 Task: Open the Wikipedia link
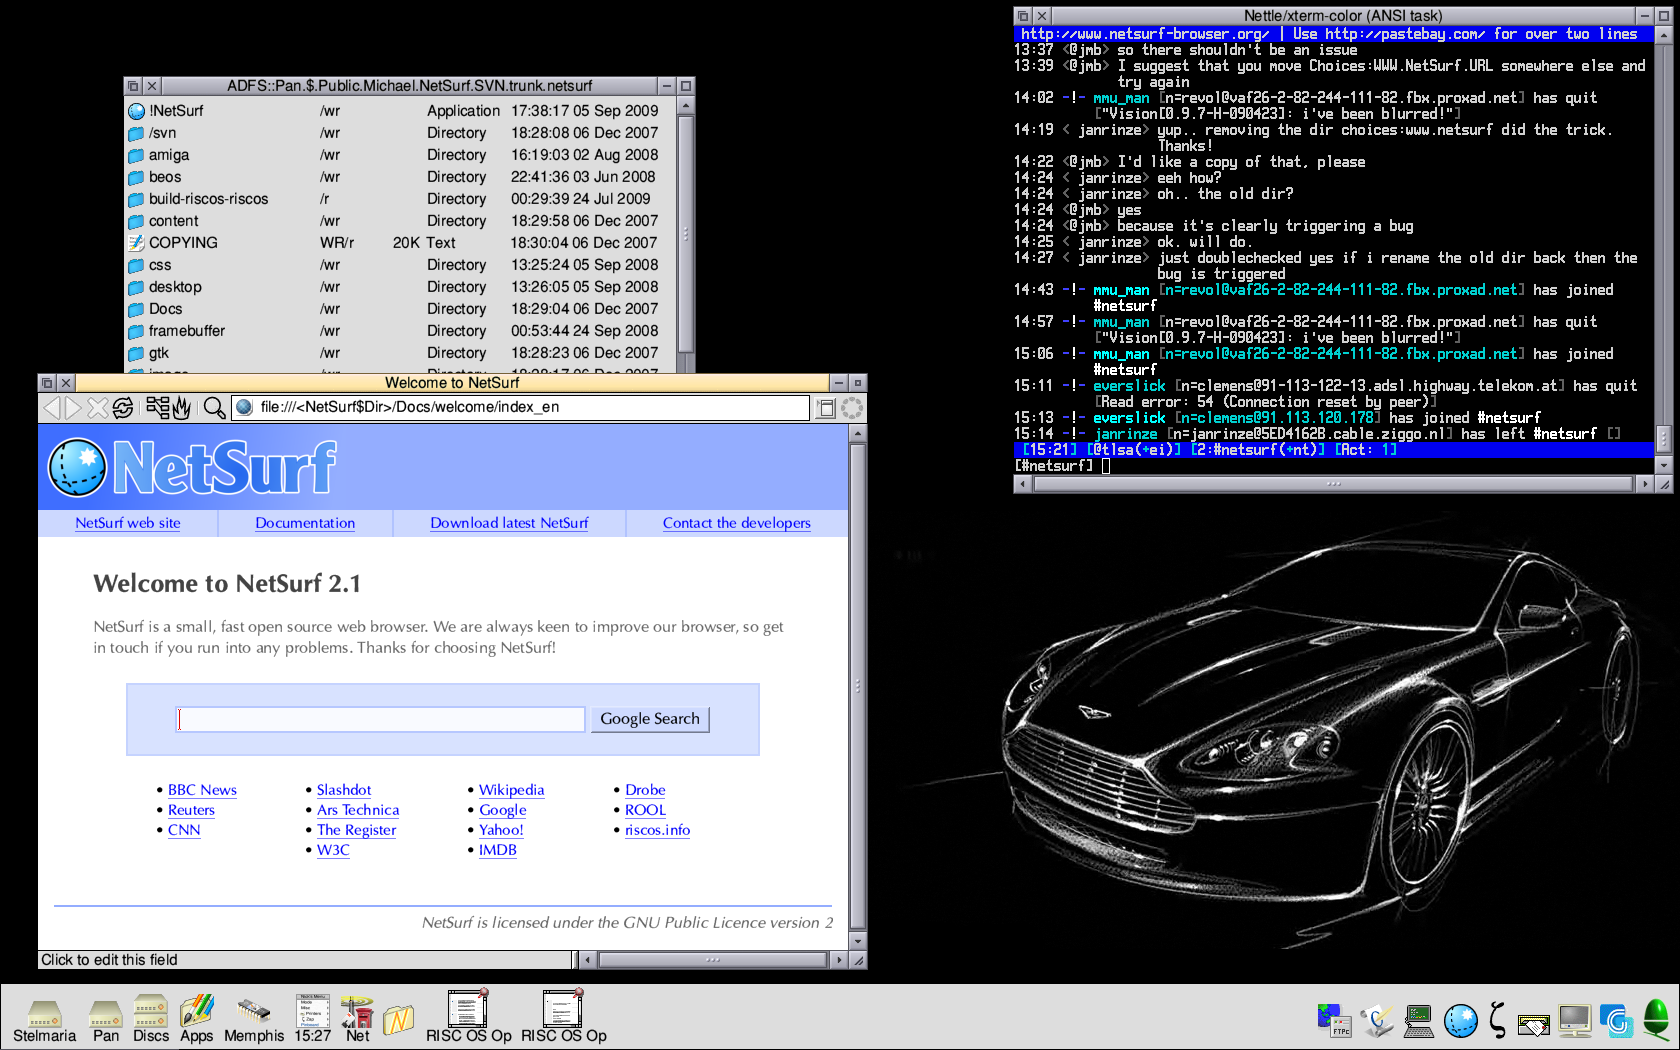coord(511,790)
